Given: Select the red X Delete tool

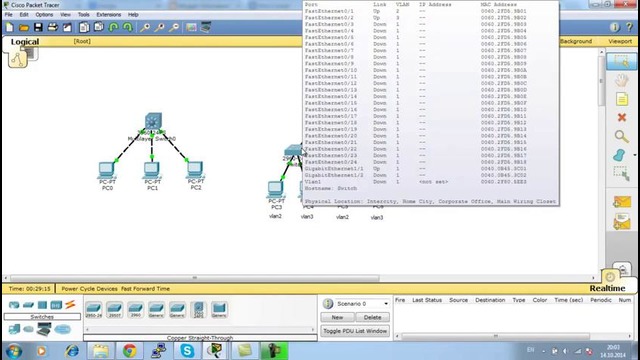Looking at the screenshot, I should tap(622, 118).
